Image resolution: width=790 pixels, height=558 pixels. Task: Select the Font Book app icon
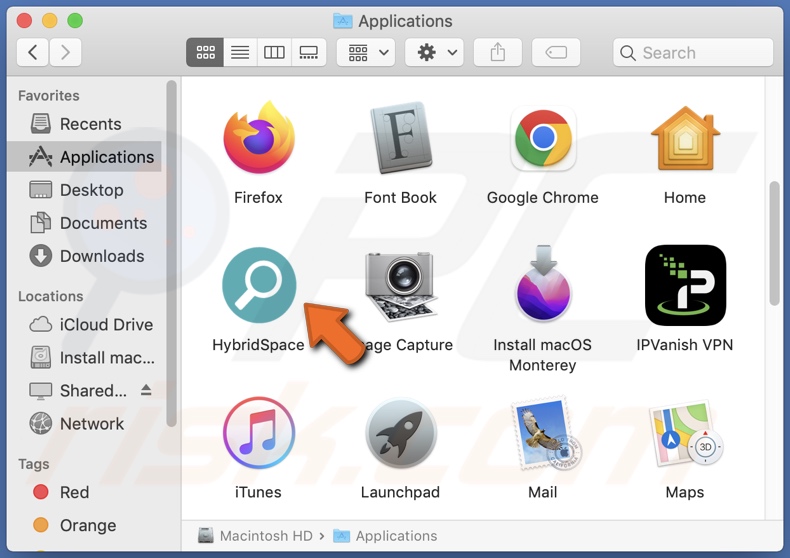(x=401, y=137)
